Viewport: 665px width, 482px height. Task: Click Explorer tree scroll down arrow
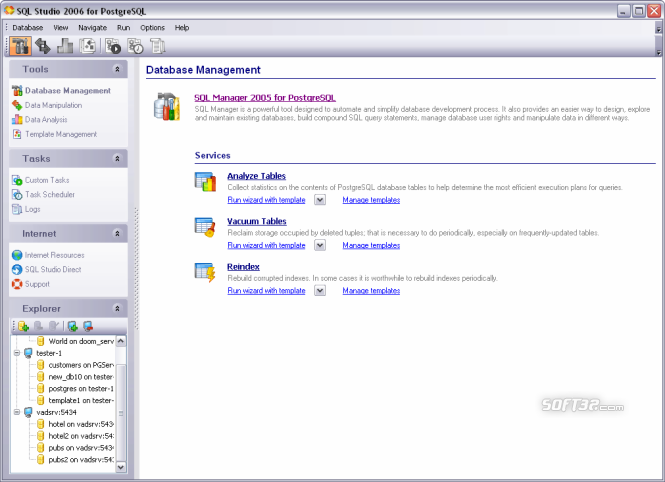point(121,467)
